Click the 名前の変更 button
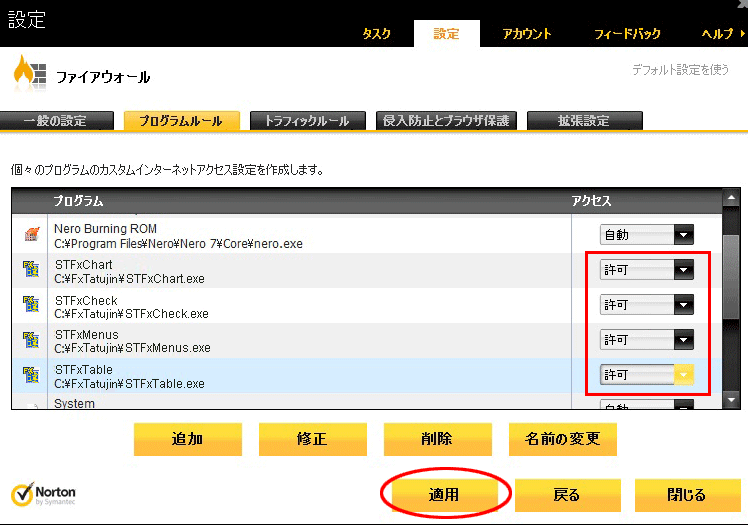 click(562, 439)
